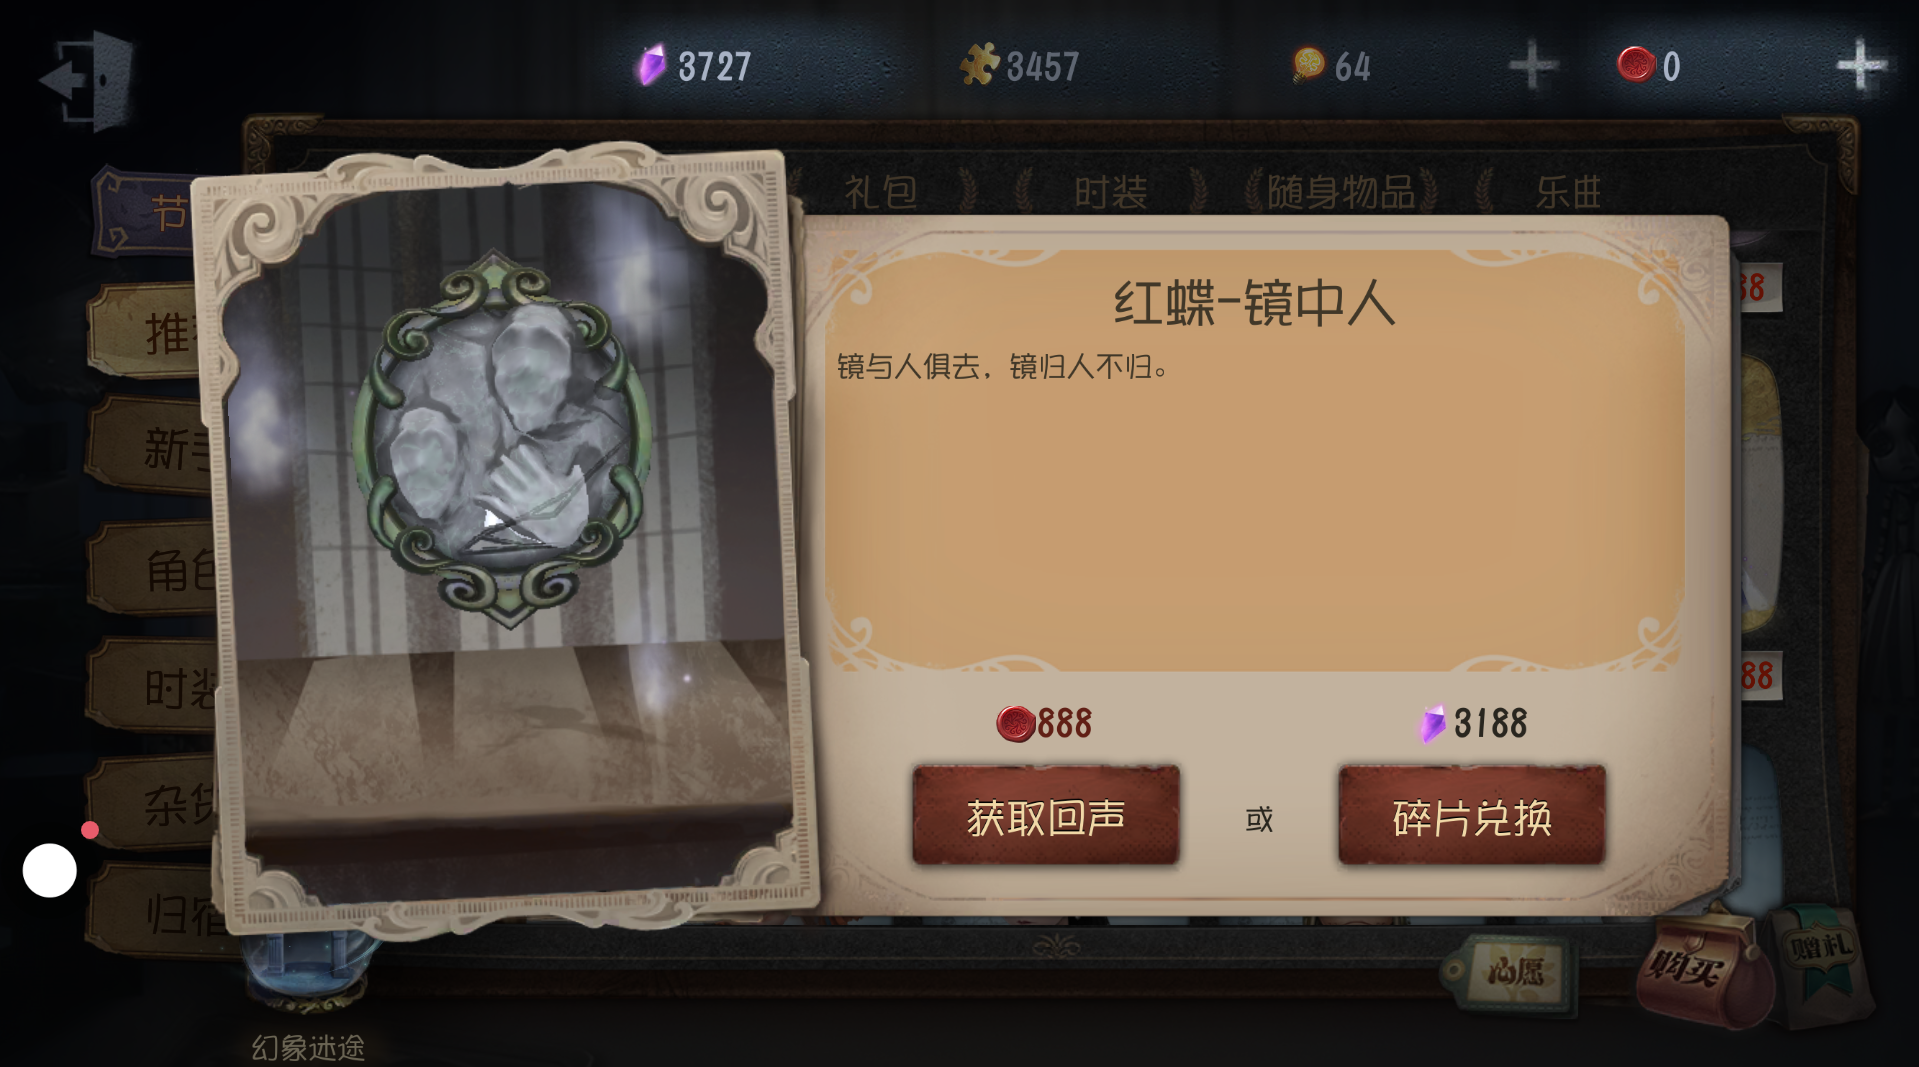
Task: Click the 碎片兑换 button
Action: (x=1471, y=816)
